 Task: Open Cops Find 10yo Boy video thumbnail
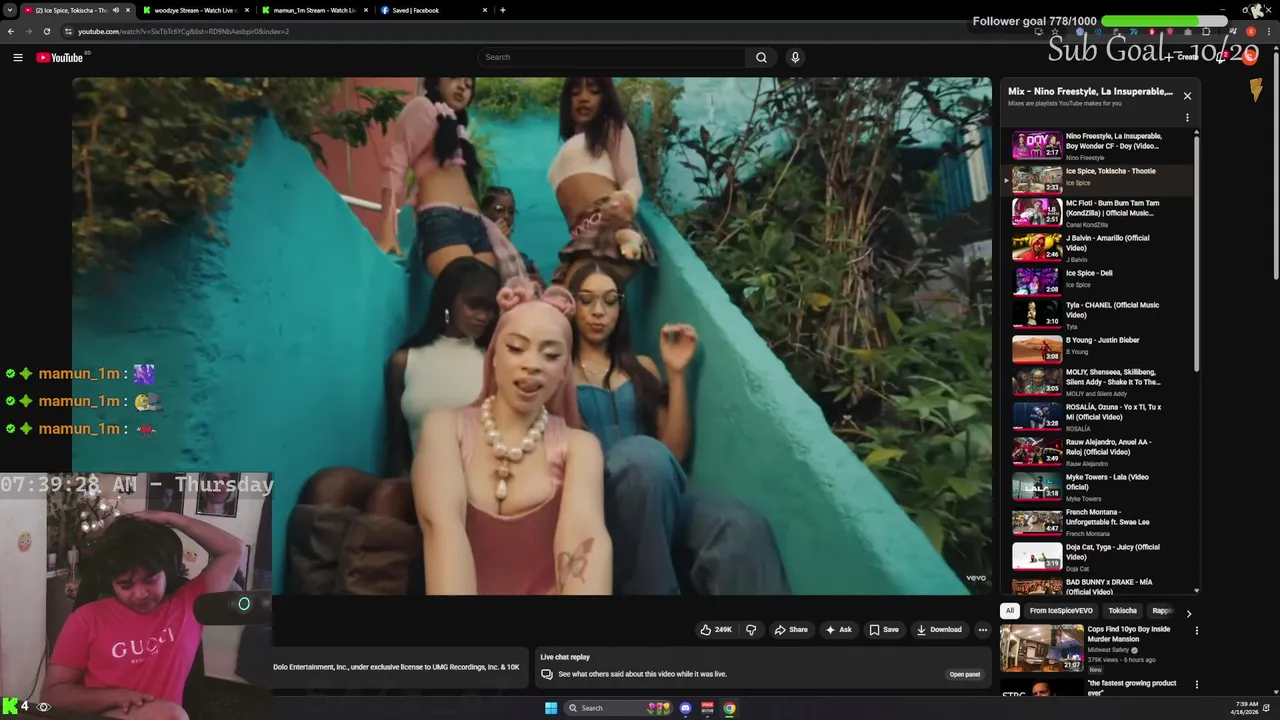coord(1042,648)
